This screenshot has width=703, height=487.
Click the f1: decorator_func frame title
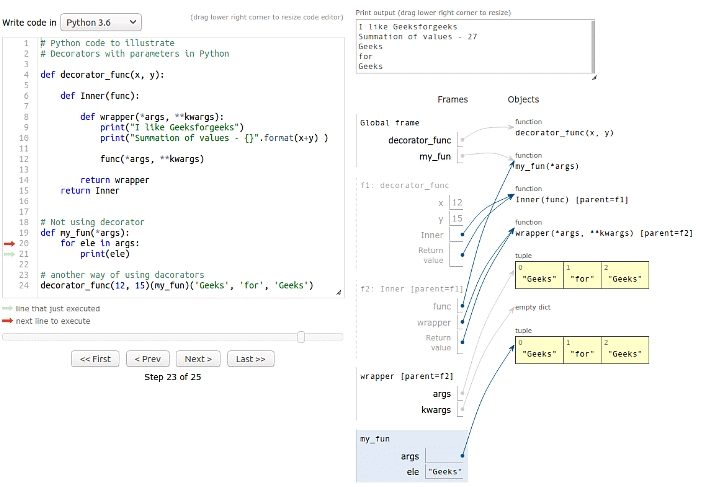tap(404, 185)
